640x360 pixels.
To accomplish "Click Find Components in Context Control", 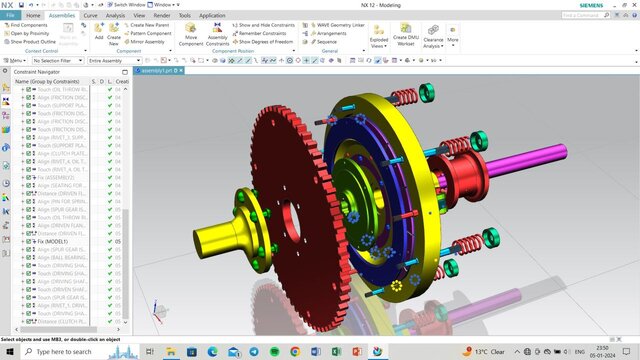I will [26, 25].
